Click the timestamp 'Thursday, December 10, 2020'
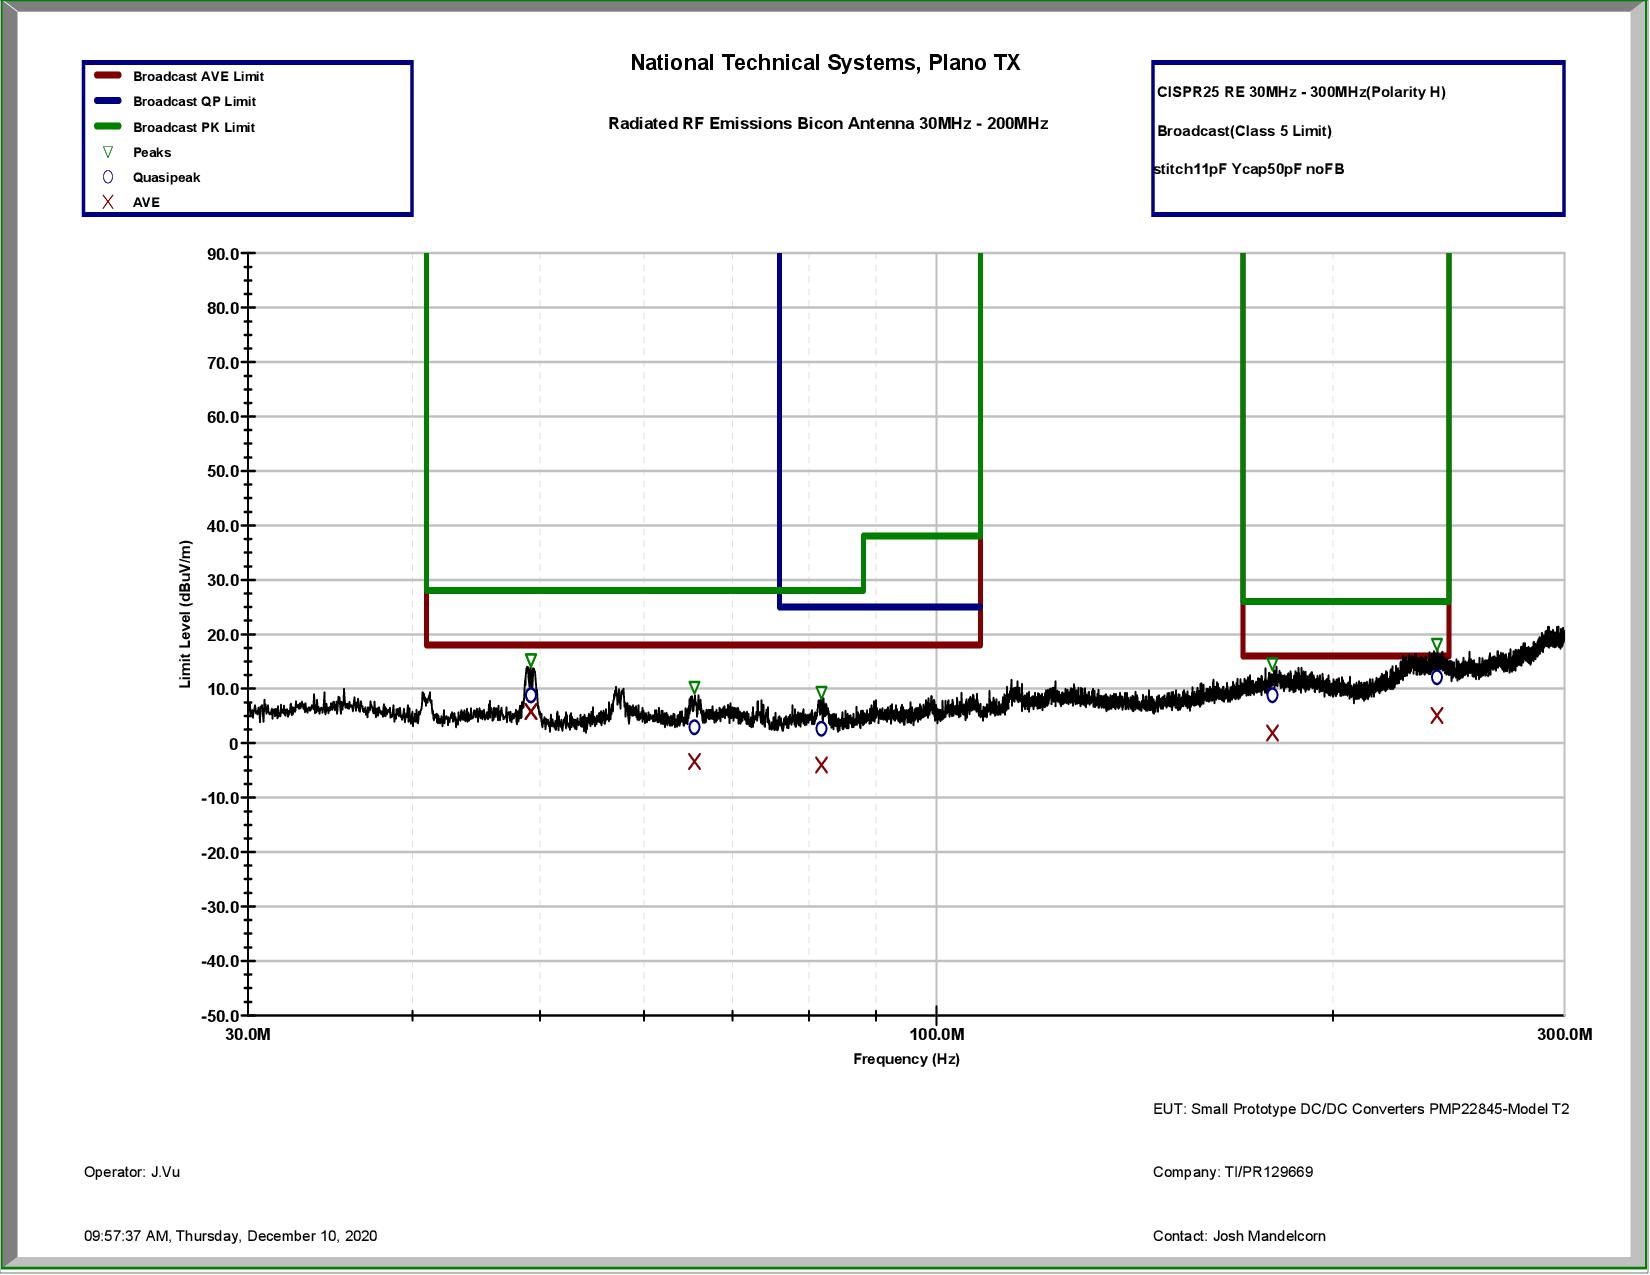This screenshot has height=1275, width=1650. tap(276, 1236)
